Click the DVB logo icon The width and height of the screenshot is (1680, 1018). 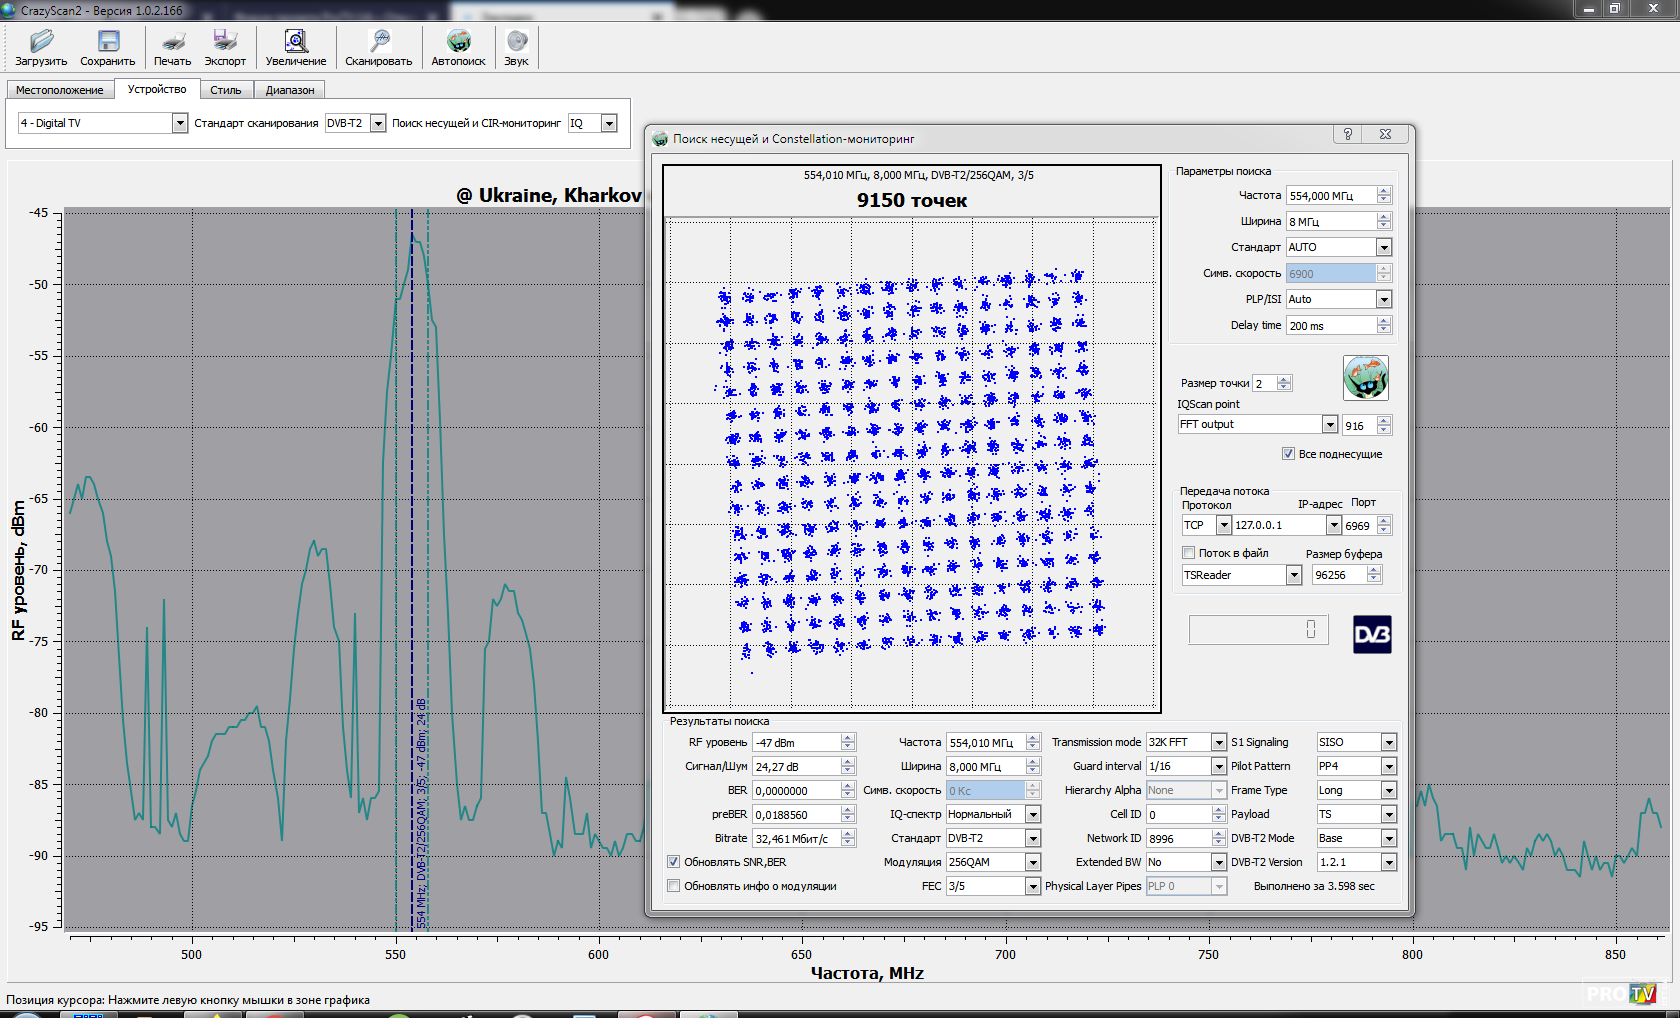[1372, 635]
